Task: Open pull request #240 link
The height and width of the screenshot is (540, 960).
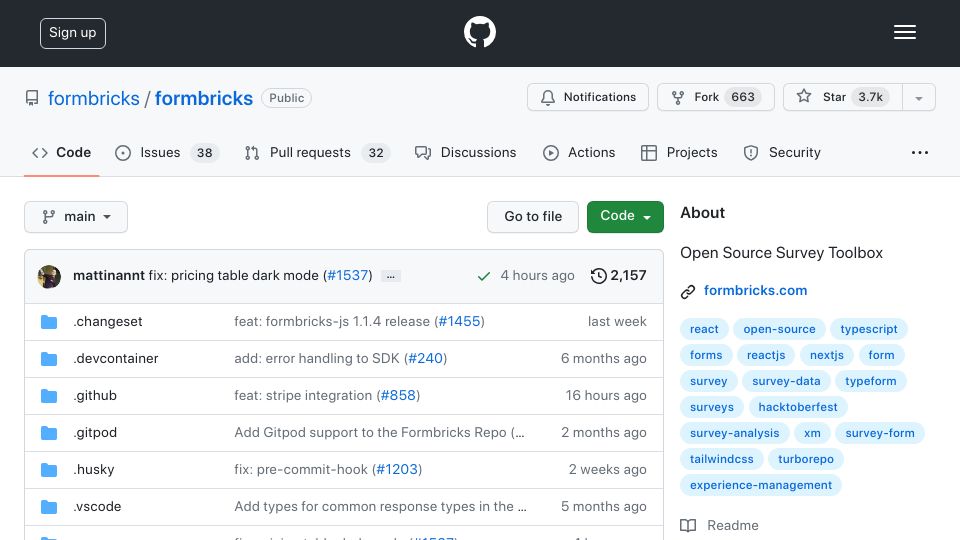Action: [426, 359]
